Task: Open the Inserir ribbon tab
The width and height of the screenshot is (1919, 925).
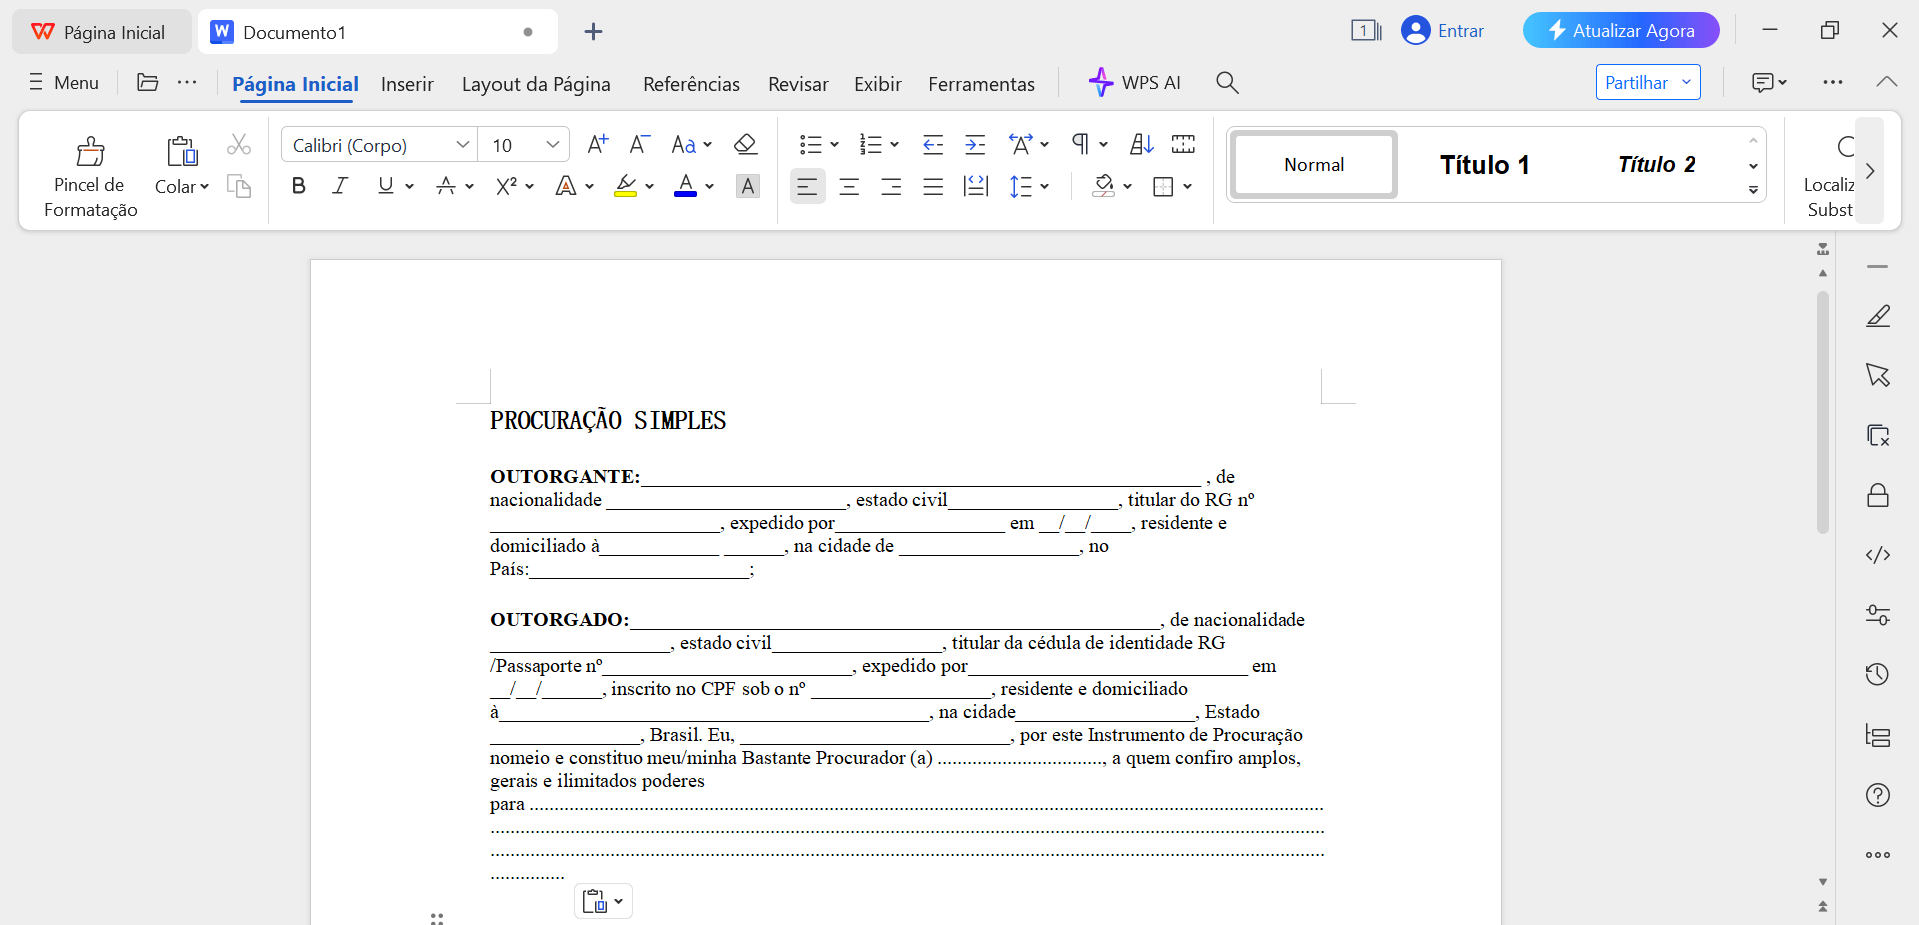Action: point(407,84)
